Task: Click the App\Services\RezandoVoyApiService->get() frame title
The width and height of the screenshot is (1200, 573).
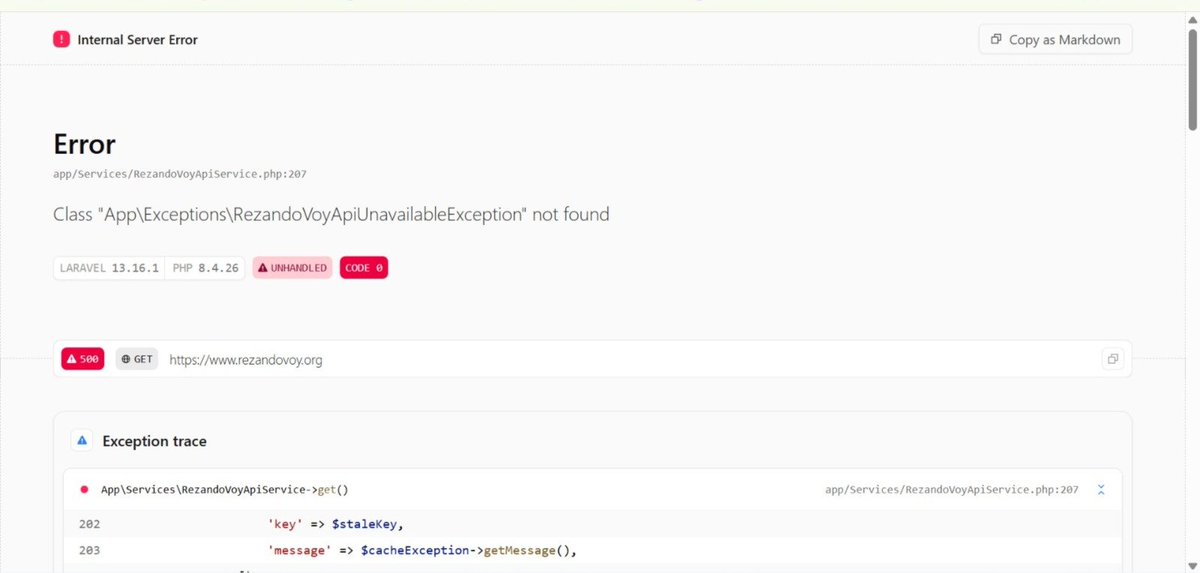Action: coord(224,490)
